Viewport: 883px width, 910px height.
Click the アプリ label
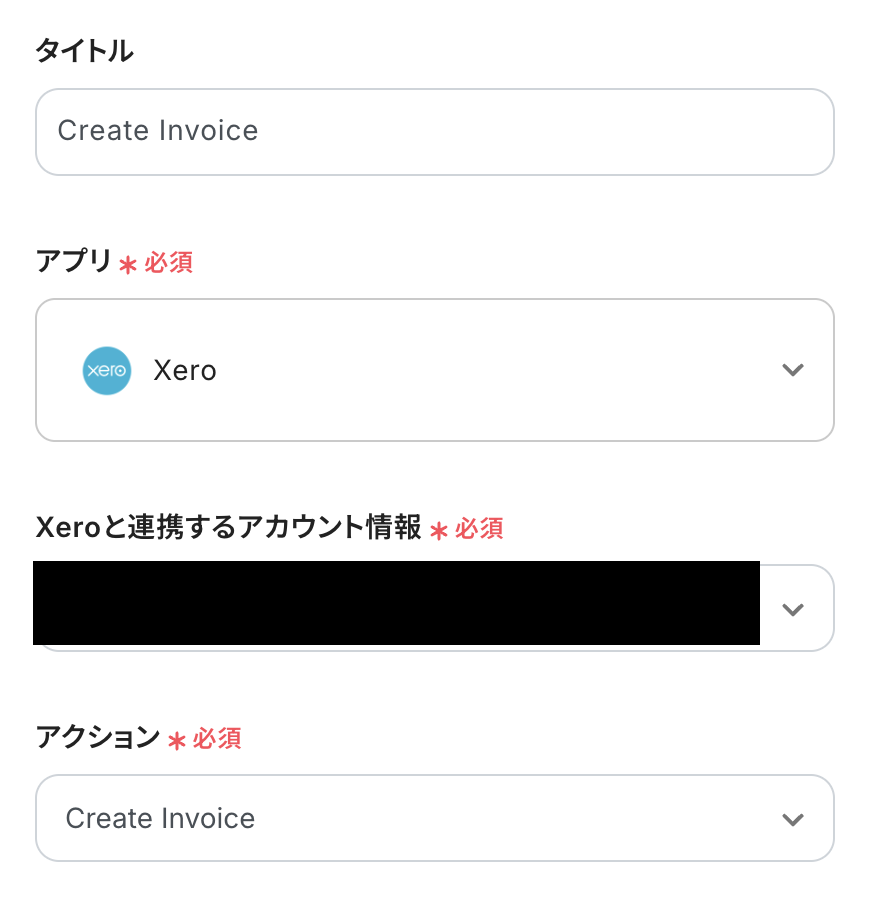(x=73, y=262)
